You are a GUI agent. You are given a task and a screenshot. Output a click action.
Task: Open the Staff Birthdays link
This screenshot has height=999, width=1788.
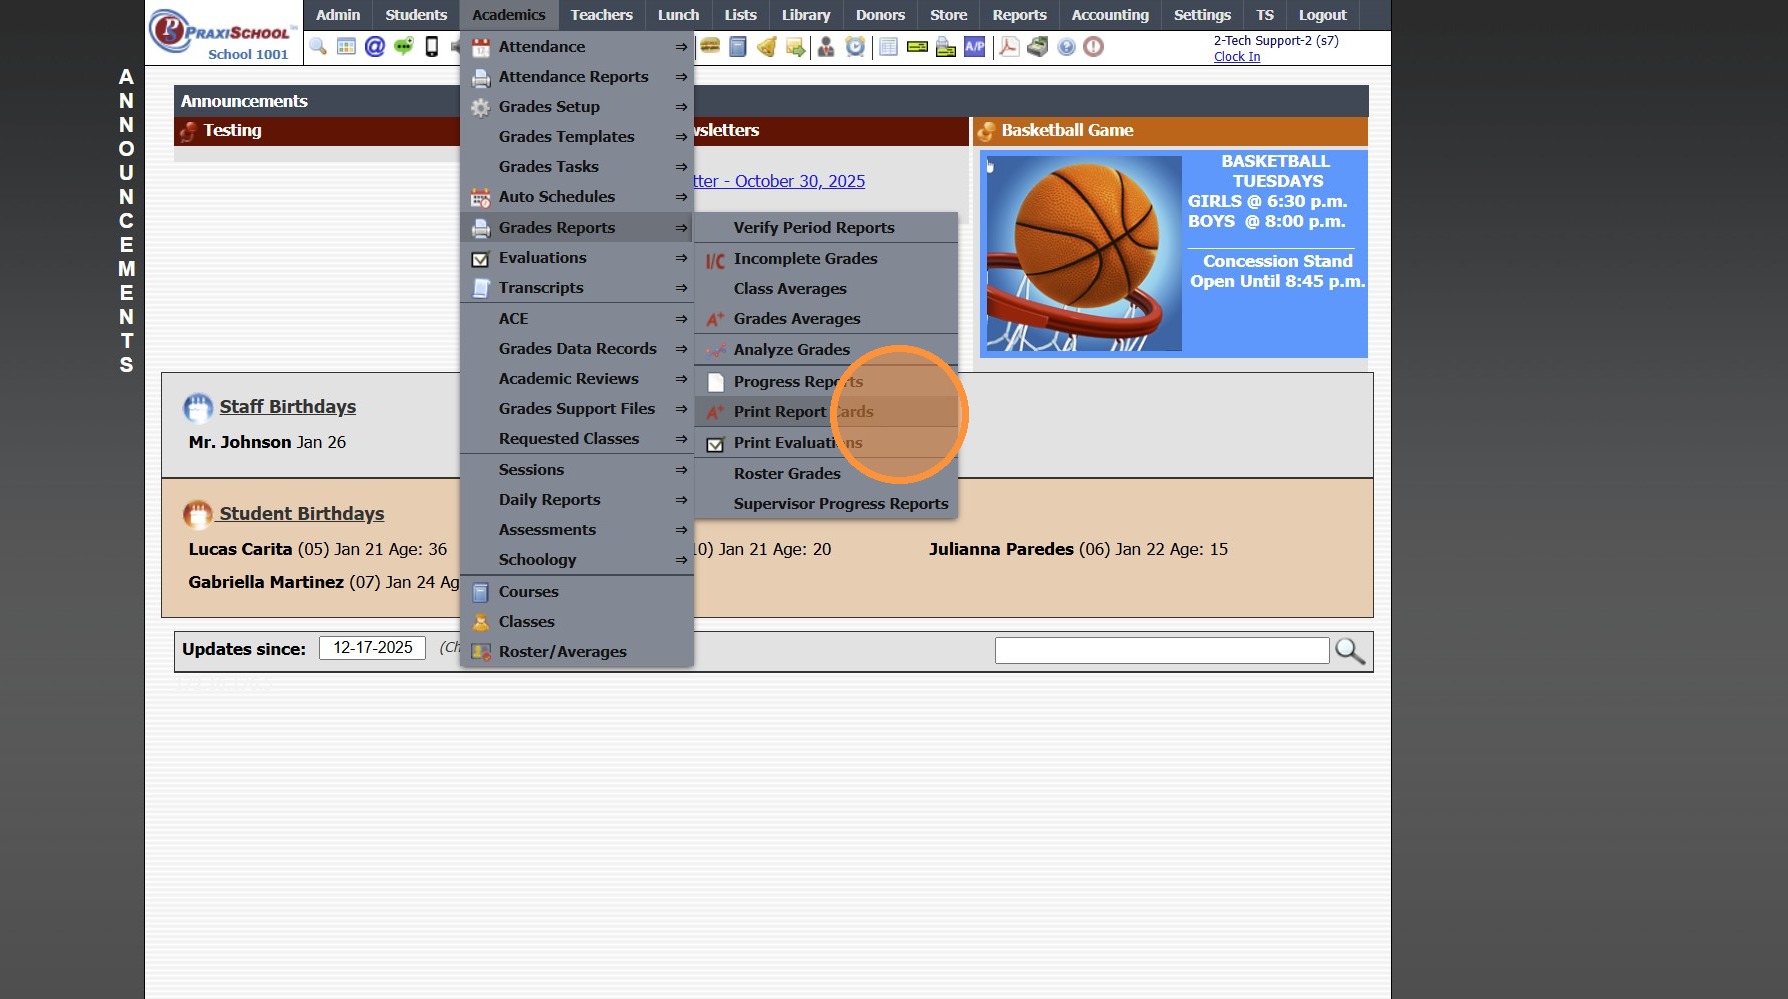(288, 407)
